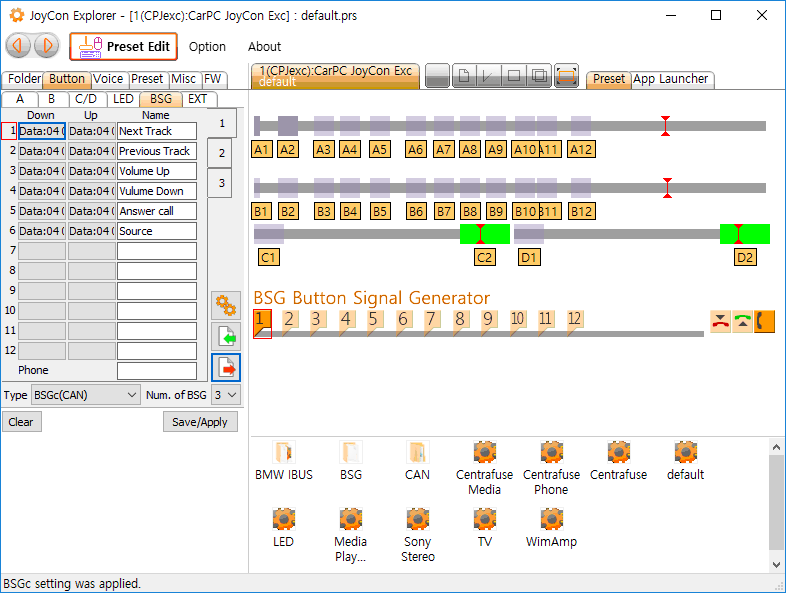Click the orange forward arrow button

coord(47,46)
